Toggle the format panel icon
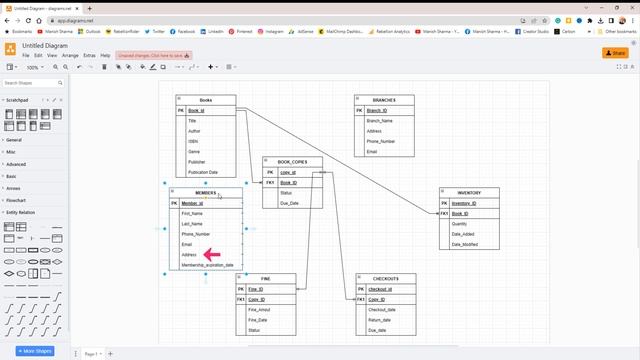 tap(626, 67)
